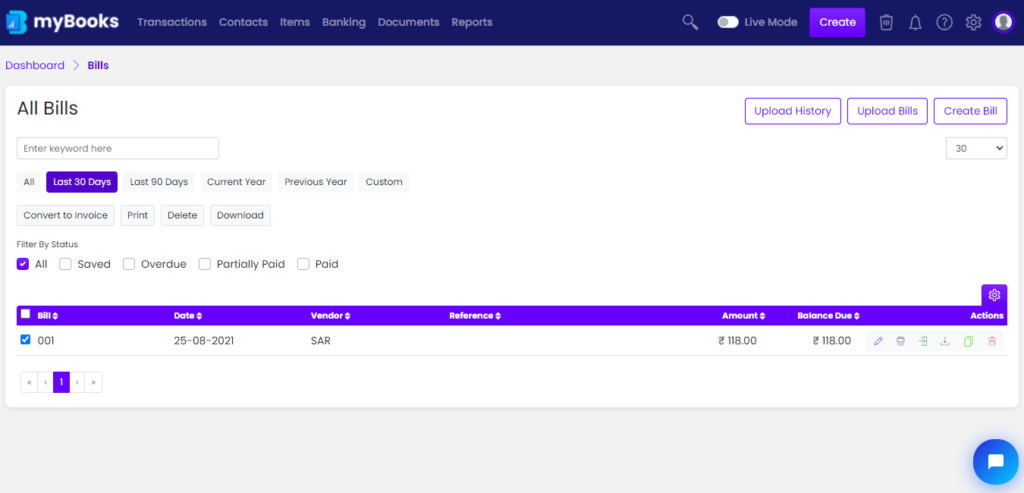Viewport: 1024px width, 493px height.
Task: Uncheck the bill 001 row checkbox
Action: [x=25, y=340]
